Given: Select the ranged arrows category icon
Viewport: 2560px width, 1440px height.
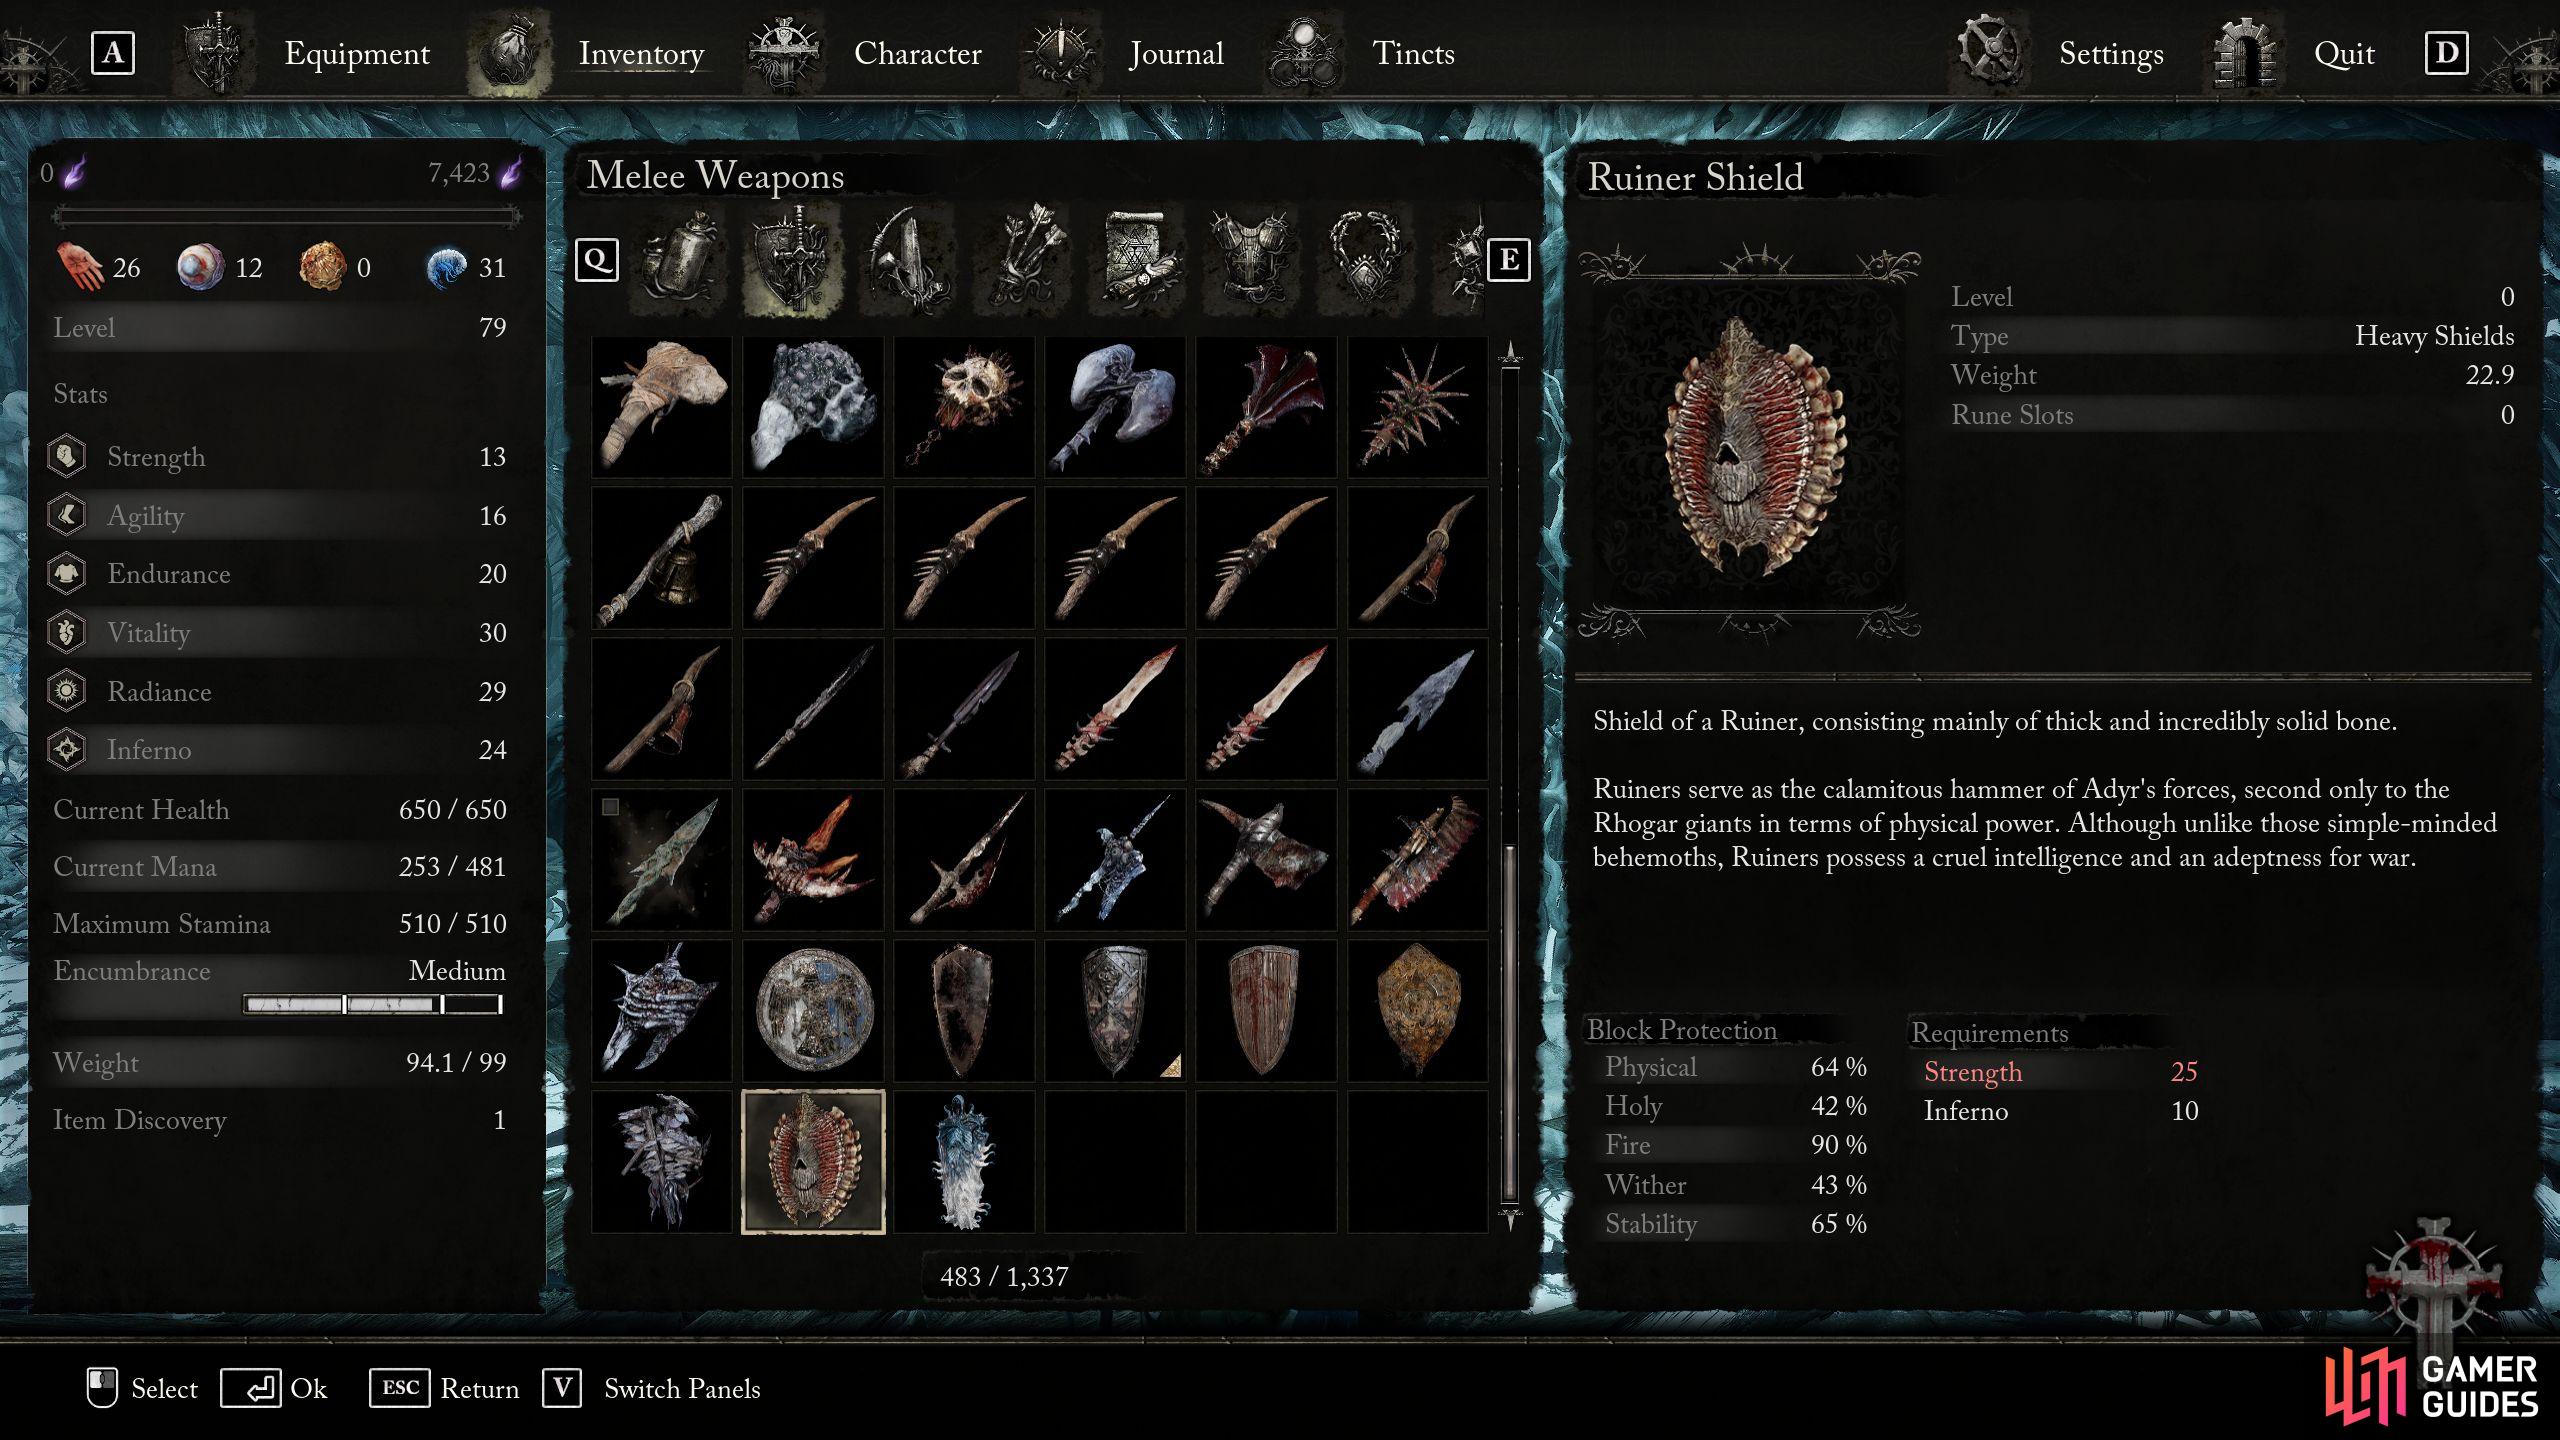Looking at the screenshot, I should (1025, 260).
